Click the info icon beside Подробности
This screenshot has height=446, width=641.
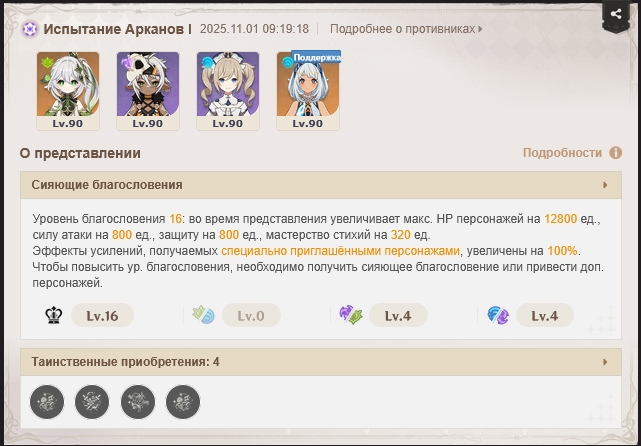coord(616,153)
